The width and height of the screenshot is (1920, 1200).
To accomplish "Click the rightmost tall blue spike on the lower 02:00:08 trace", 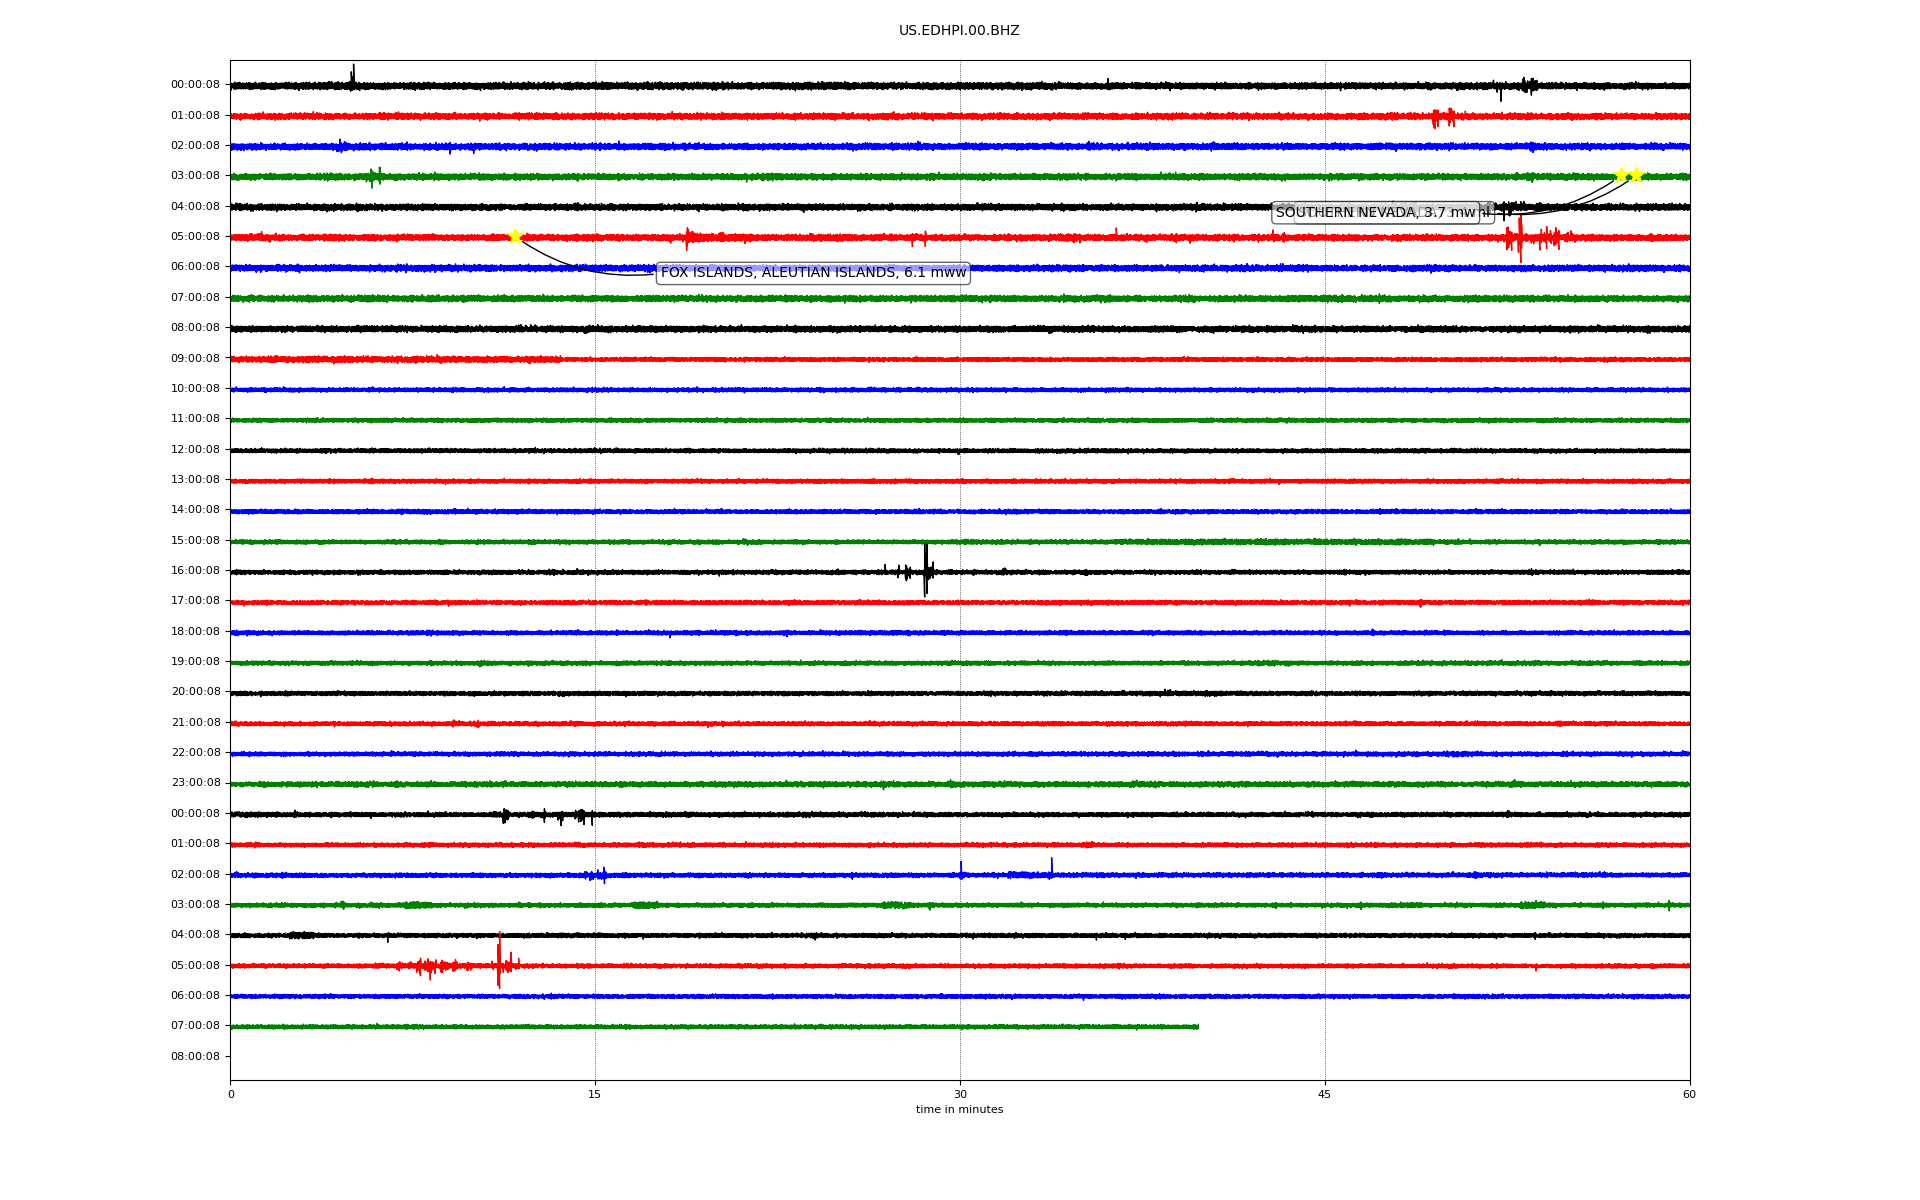I will pos(1051,866).
